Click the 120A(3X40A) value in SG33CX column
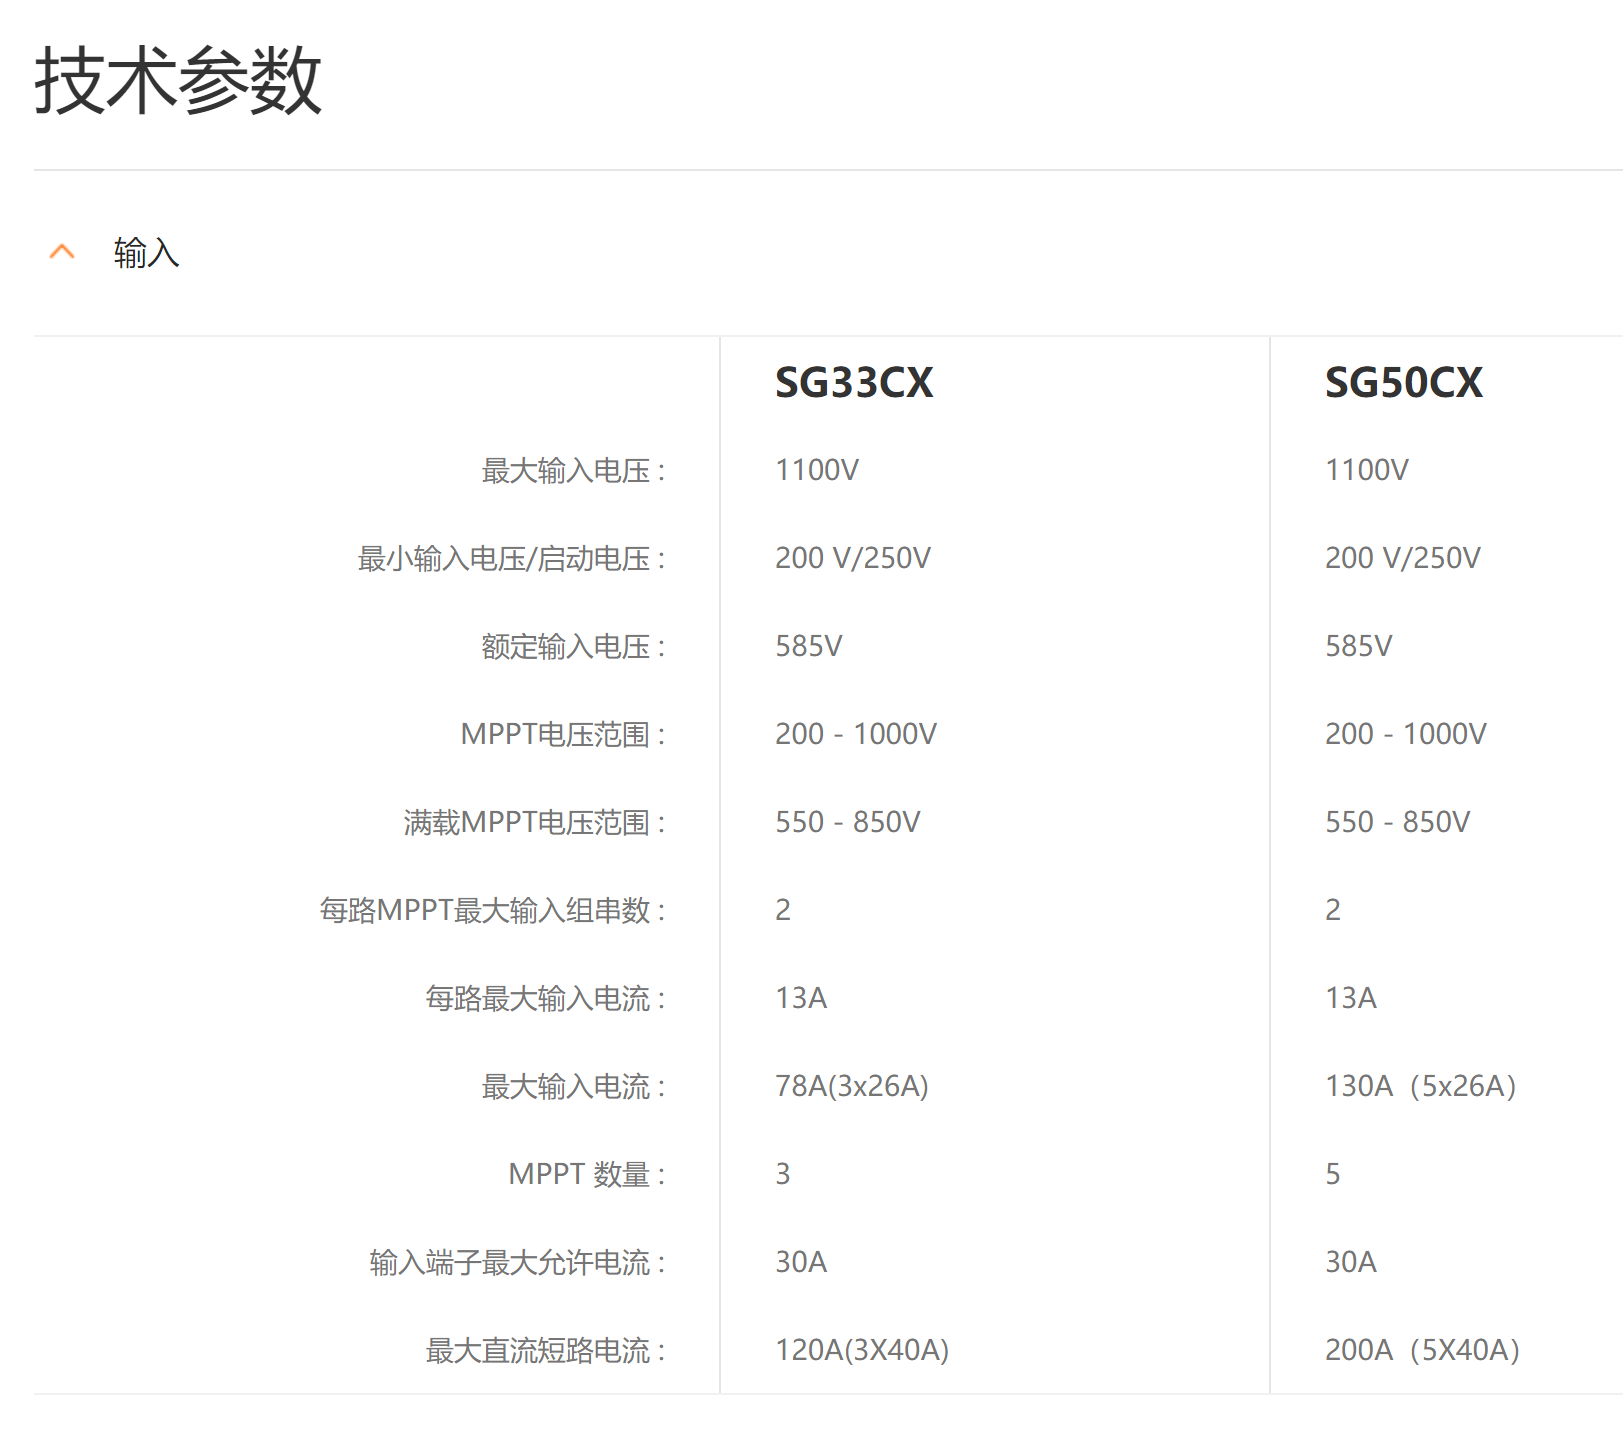 click(x=862, y=1350)
